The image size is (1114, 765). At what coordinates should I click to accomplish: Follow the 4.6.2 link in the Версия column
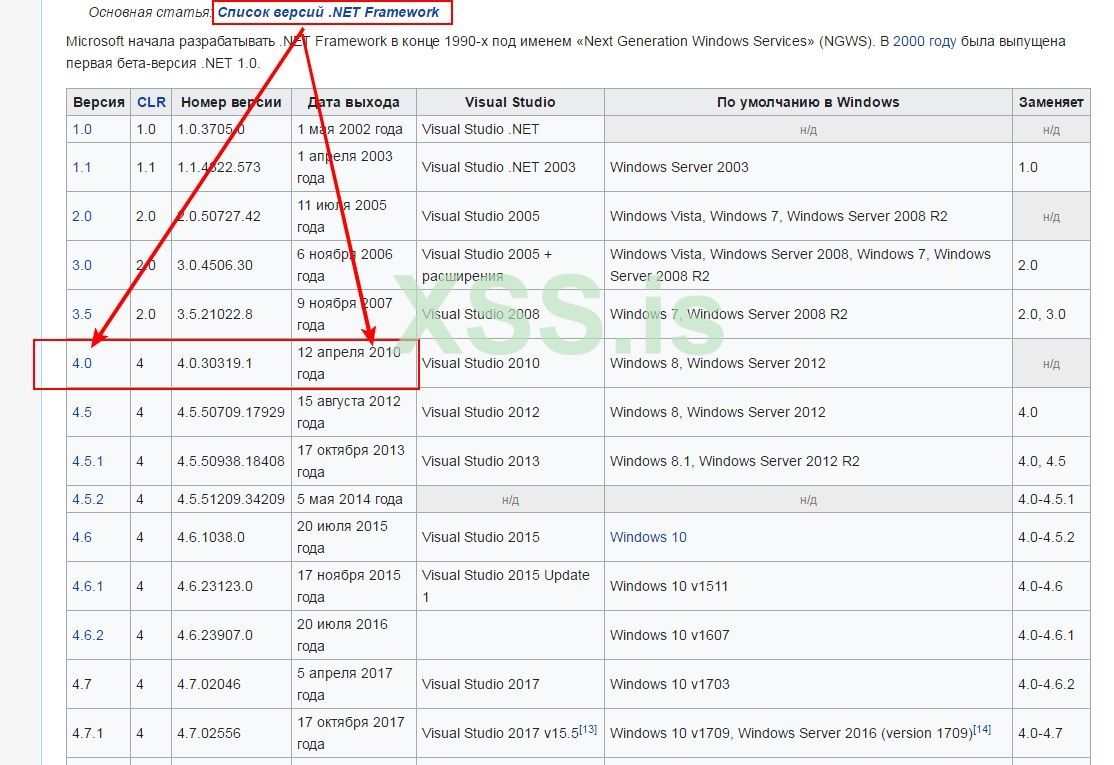pos(88,635)
